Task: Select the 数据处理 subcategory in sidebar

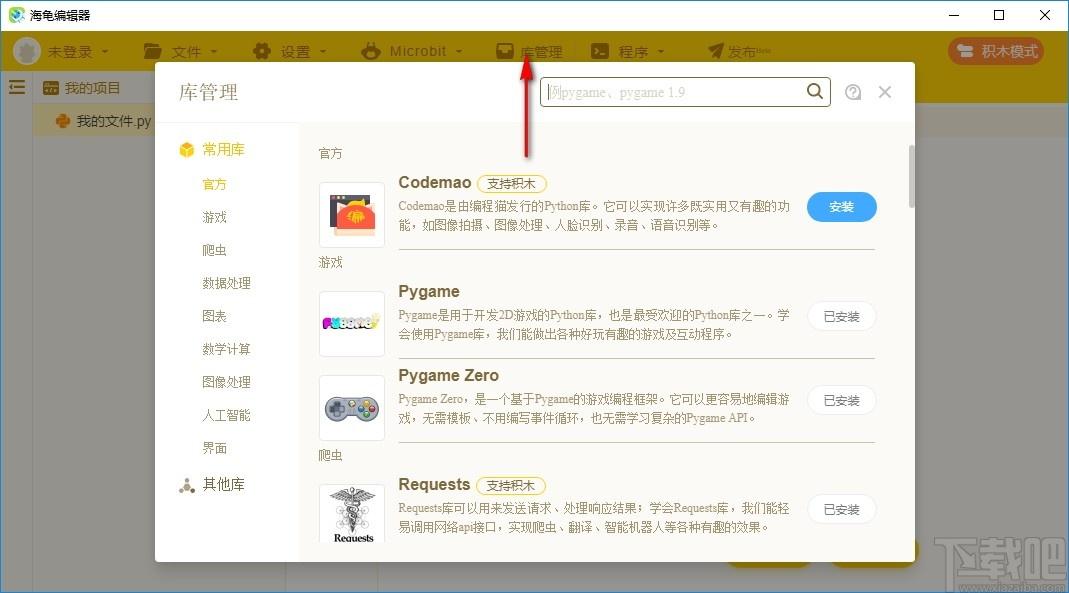Action: (226, 283)
